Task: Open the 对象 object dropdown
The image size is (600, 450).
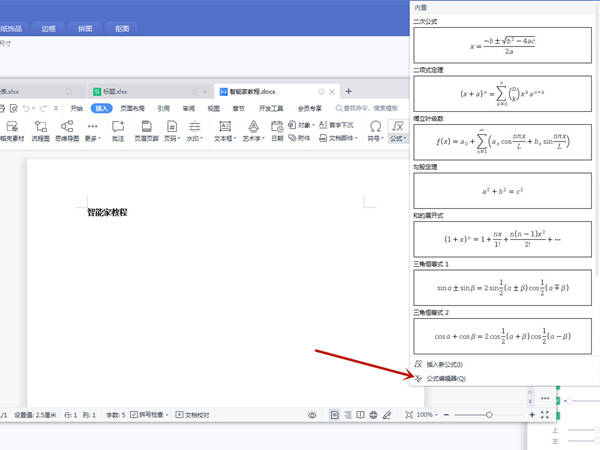Action: [301, 125]
